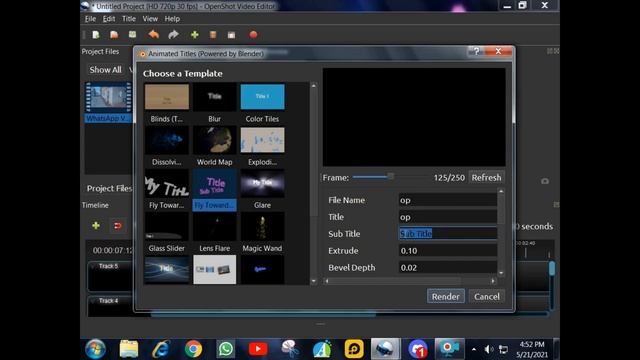Open Google Chrome from the taskbar
Screen dimensions: 640x360
(x=193, y=349)
